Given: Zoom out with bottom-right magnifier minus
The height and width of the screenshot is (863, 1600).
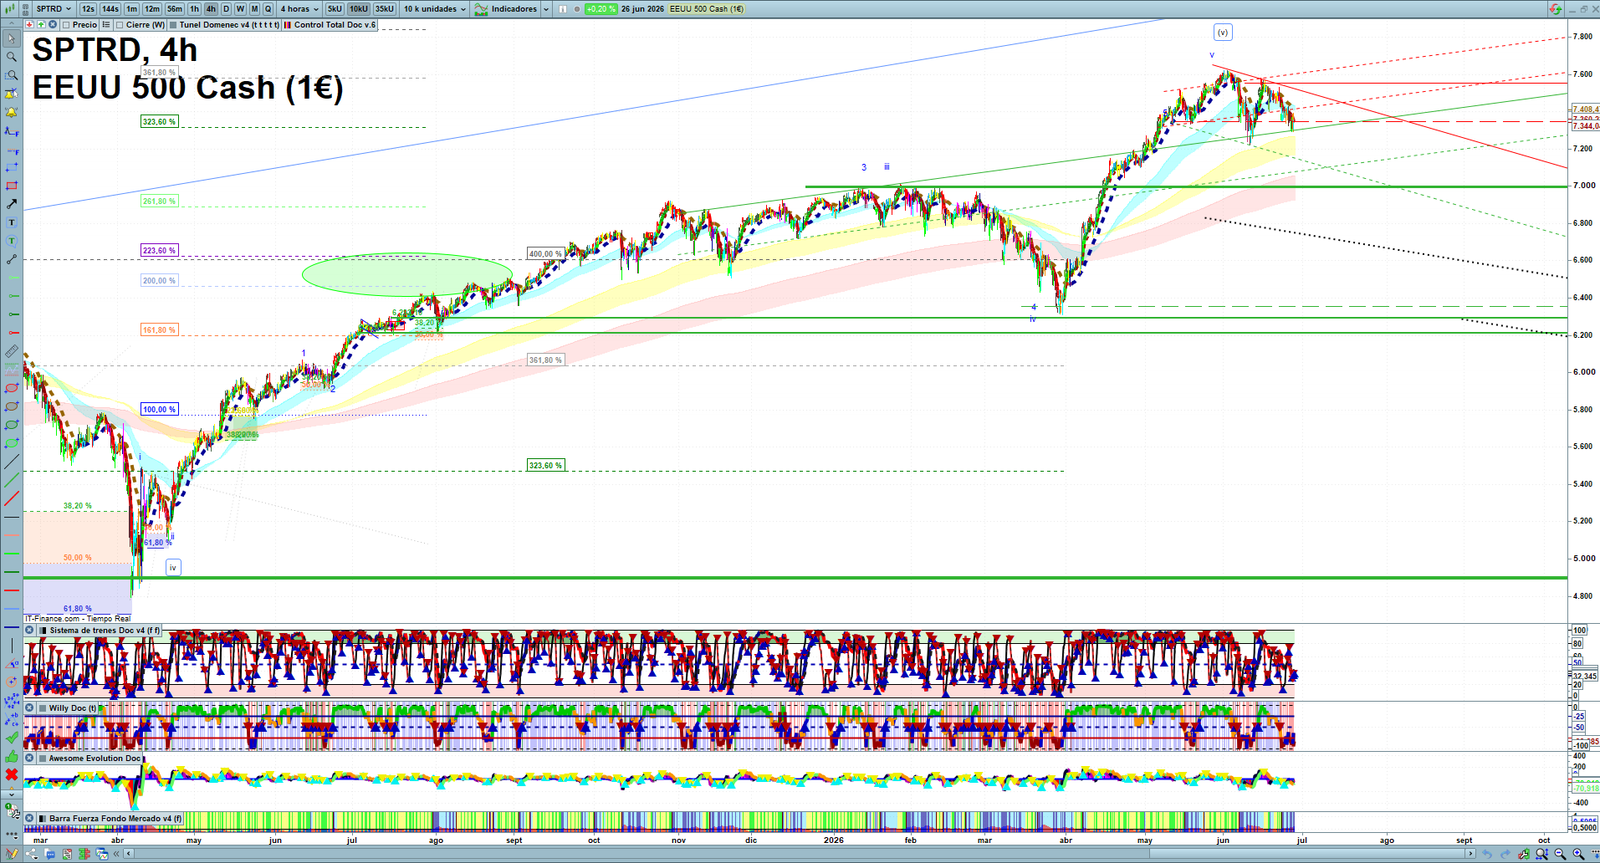Looking at the screenshot, I should (1560, 854).
